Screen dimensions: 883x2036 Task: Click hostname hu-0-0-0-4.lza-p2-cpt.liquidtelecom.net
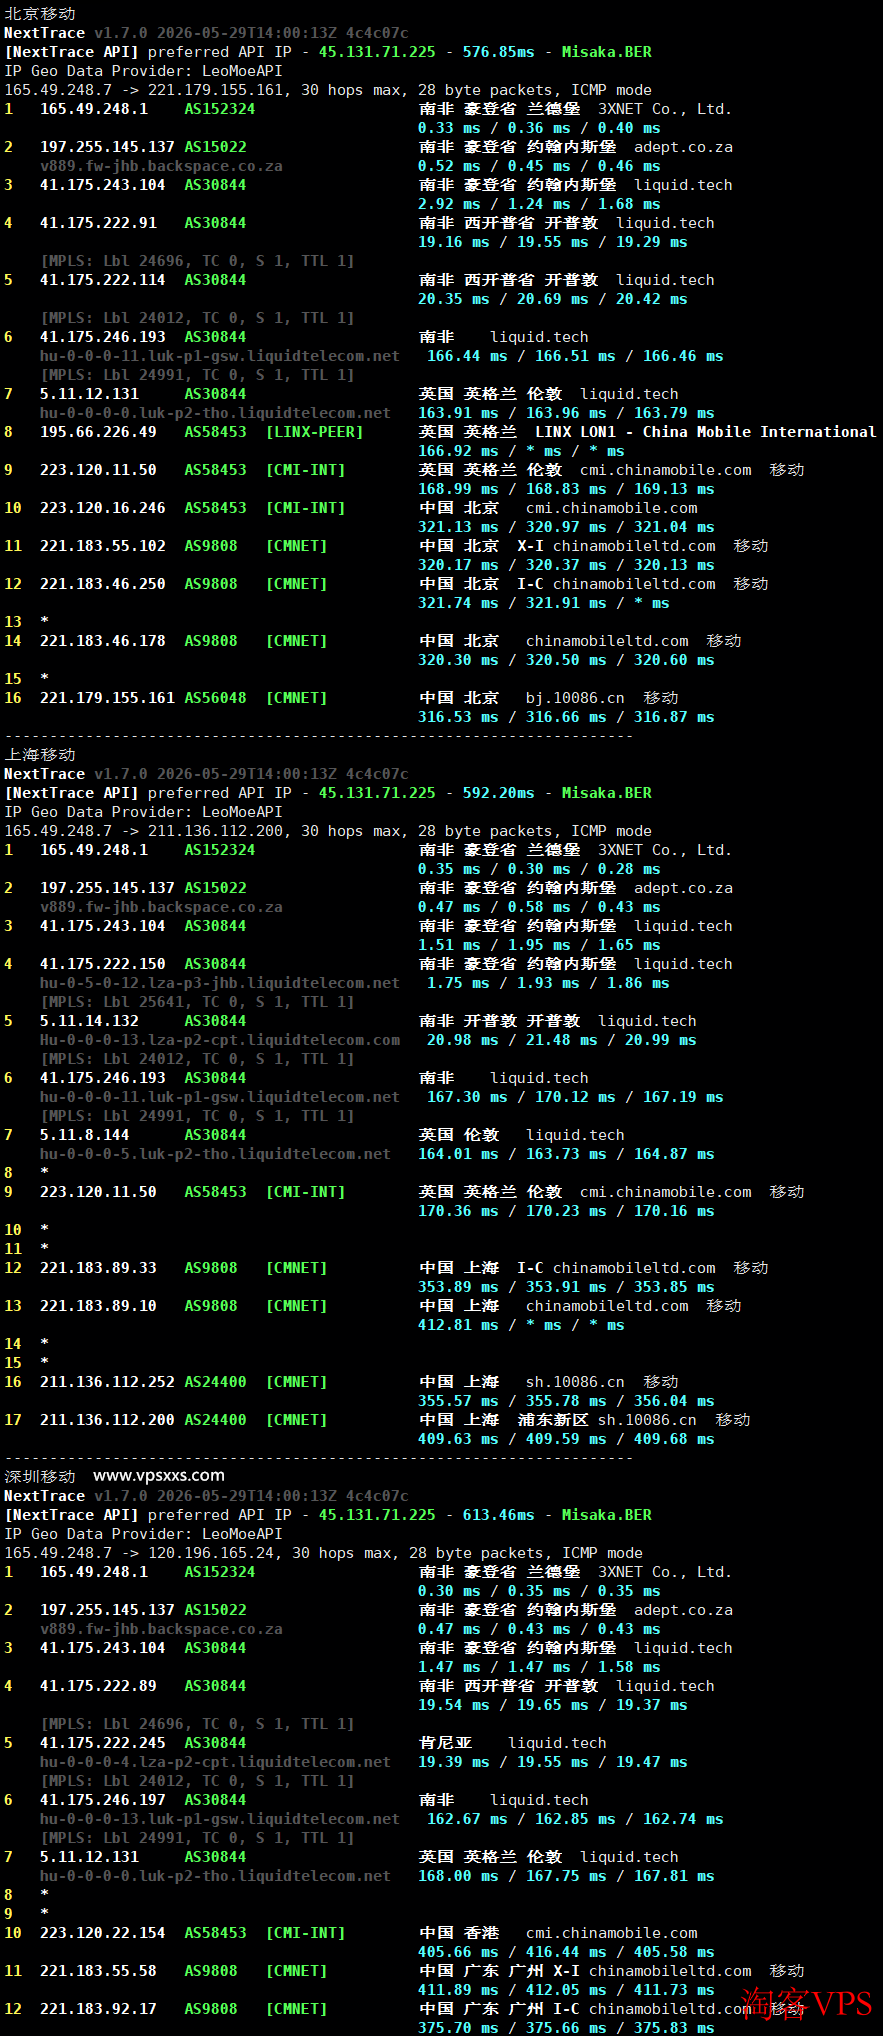pyautogui.click(x=215, y=1762)
